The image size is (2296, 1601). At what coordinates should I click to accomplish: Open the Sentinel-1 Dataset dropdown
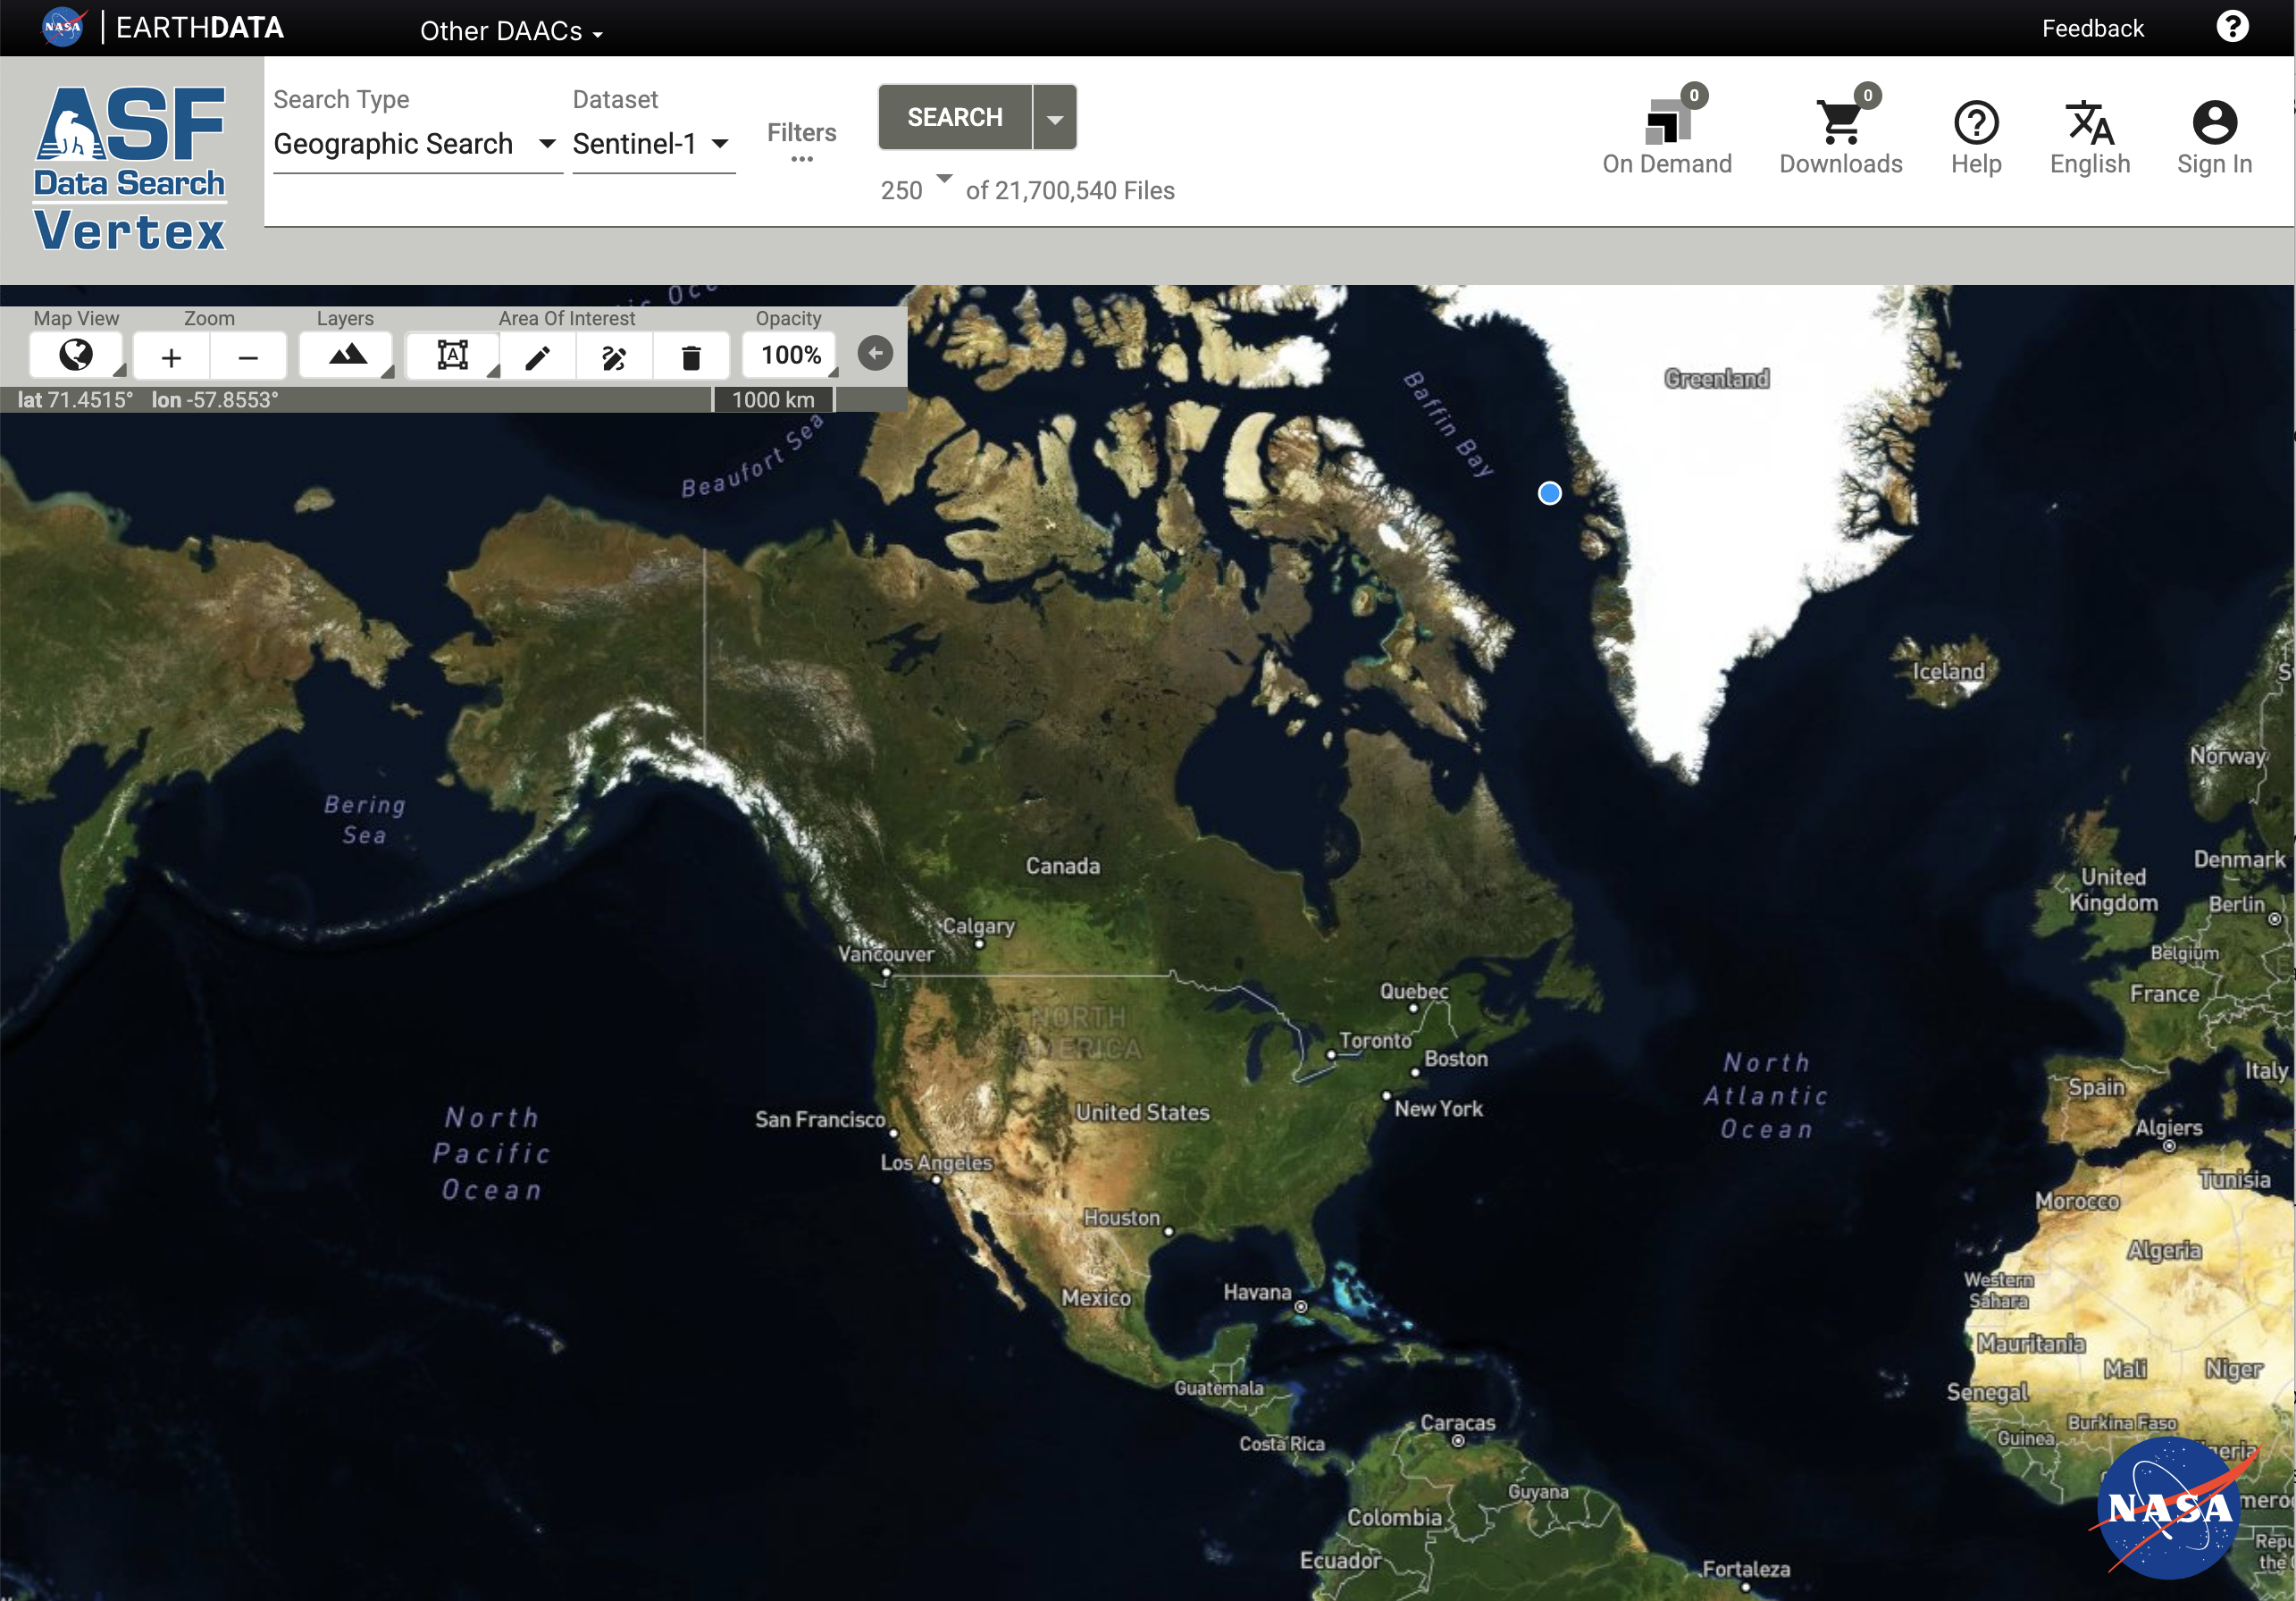[x=651, y=144]
